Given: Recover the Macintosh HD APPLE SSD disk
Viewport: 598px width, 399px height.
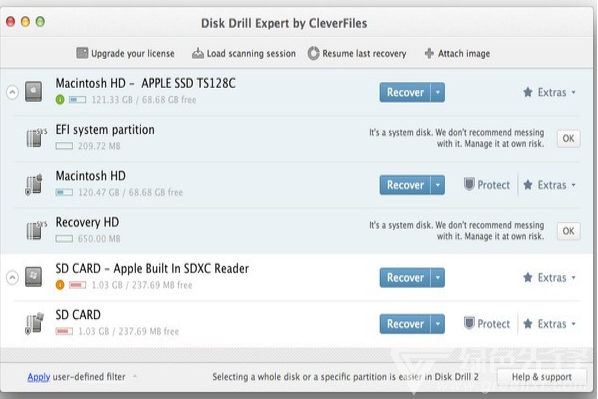Looking at the screenshot, I should click(x=405, y=92).
